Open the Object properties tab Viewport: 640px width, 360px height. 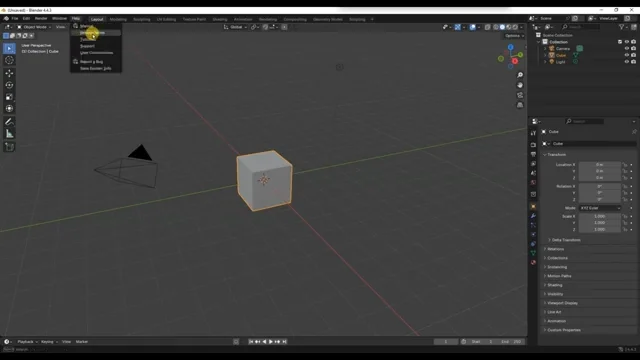pyautogui.click(x=533, y=207)
